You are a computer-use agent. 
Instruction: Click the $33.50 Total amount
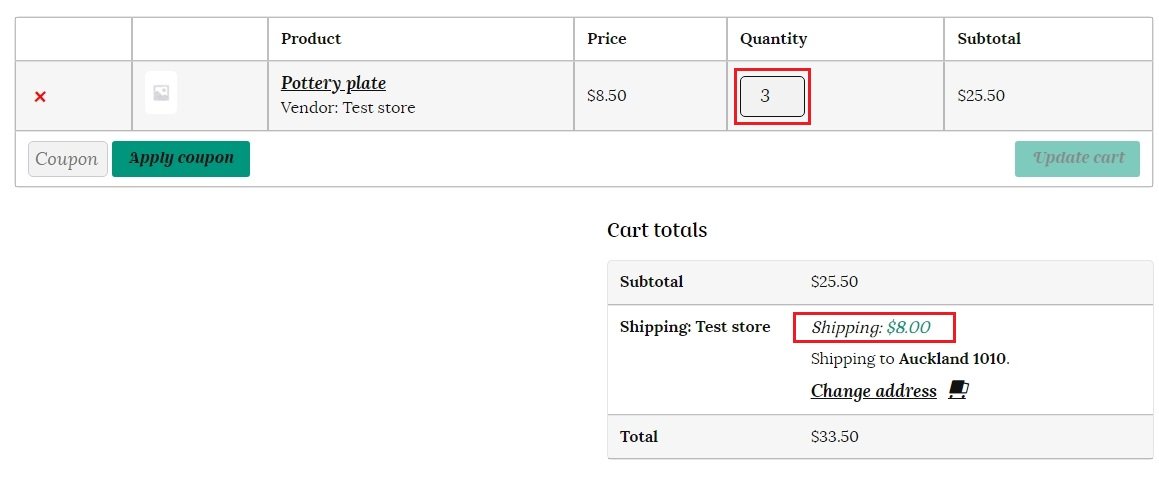835,437
